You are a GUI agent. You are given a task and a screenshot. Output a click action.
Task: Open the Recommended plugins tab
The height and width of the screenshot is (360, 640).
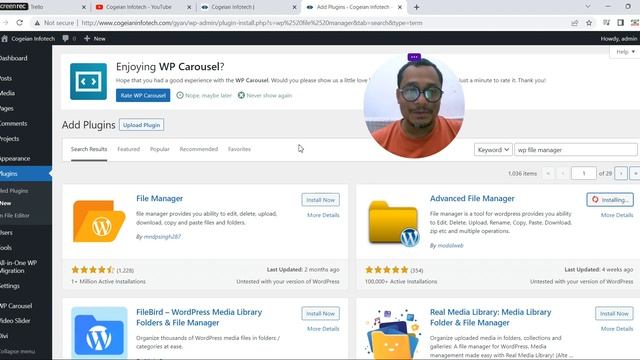click(x=199, y=149)
